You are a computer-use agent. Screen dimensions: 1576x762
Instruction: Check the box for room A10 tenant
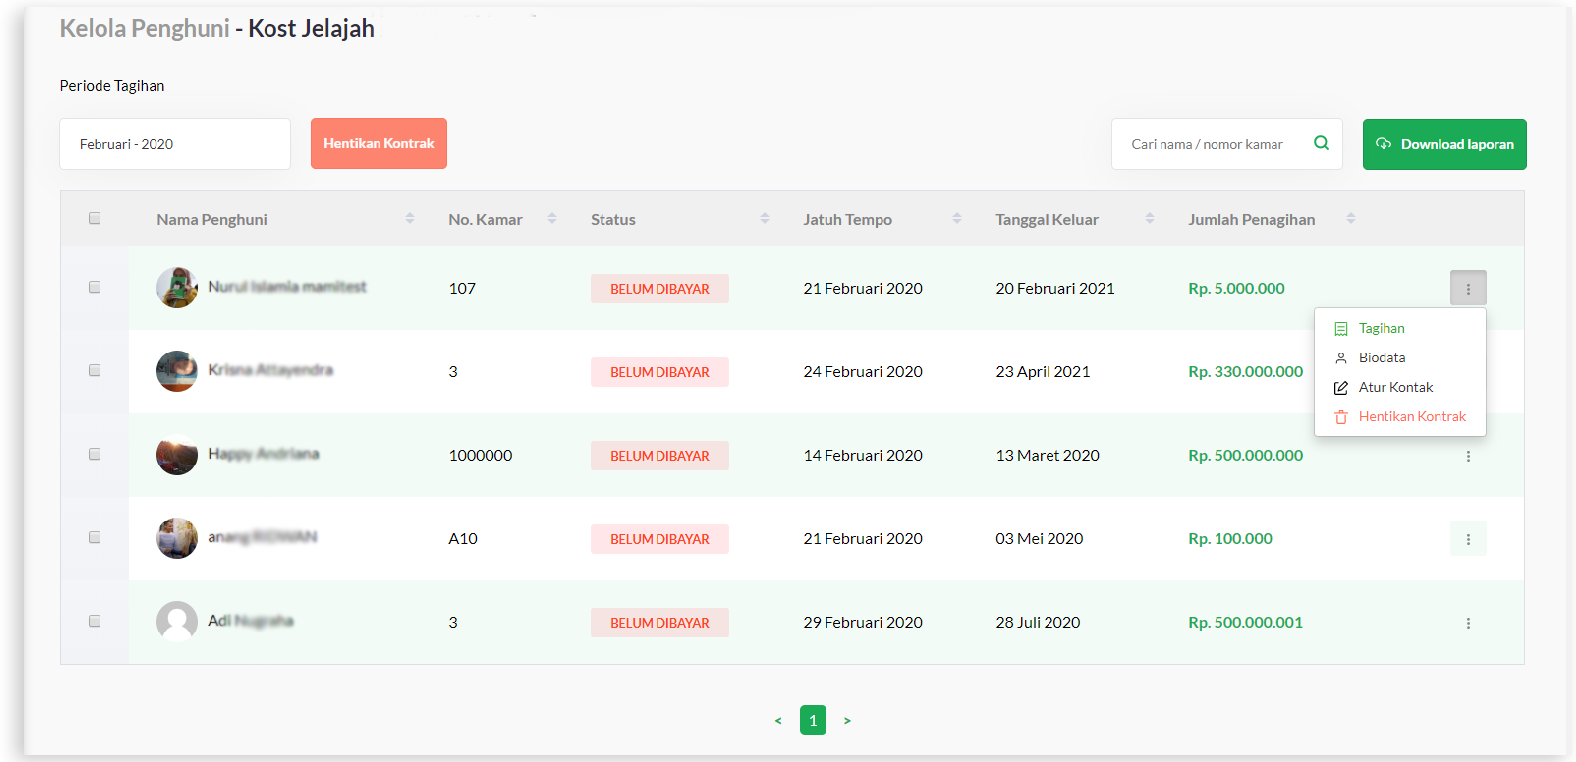[95, 537]
